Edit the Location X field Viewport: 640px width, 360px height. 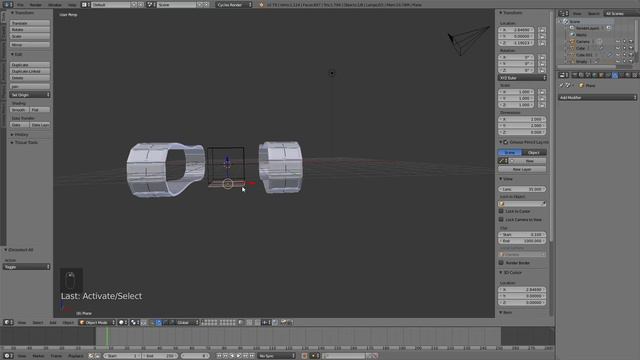516,30
